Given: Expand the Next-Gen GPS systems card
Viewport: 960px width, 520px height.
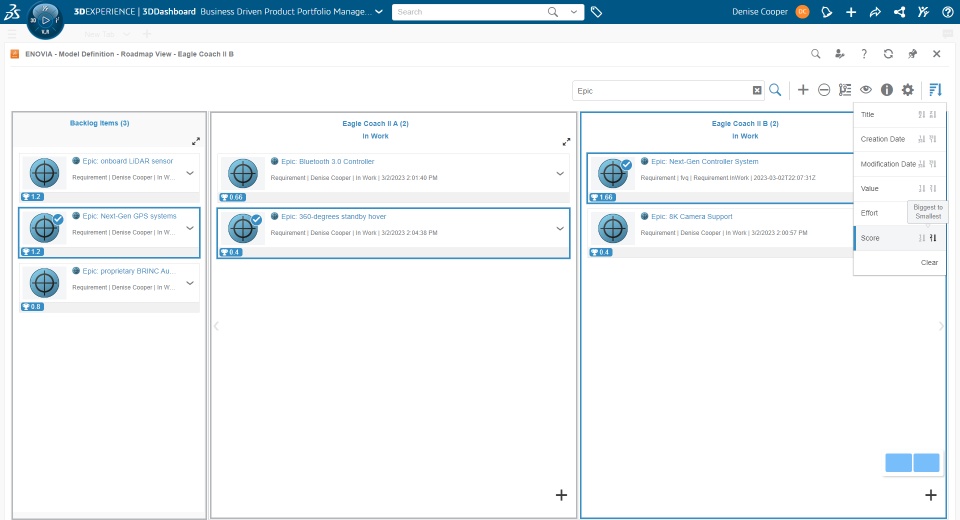Looking at the screenshot, I should [x=190, y=228].
